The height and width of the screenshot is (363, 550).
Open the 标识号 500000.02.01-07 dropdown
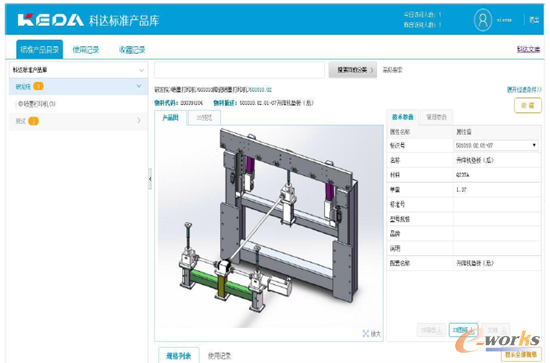pos(496,145)
